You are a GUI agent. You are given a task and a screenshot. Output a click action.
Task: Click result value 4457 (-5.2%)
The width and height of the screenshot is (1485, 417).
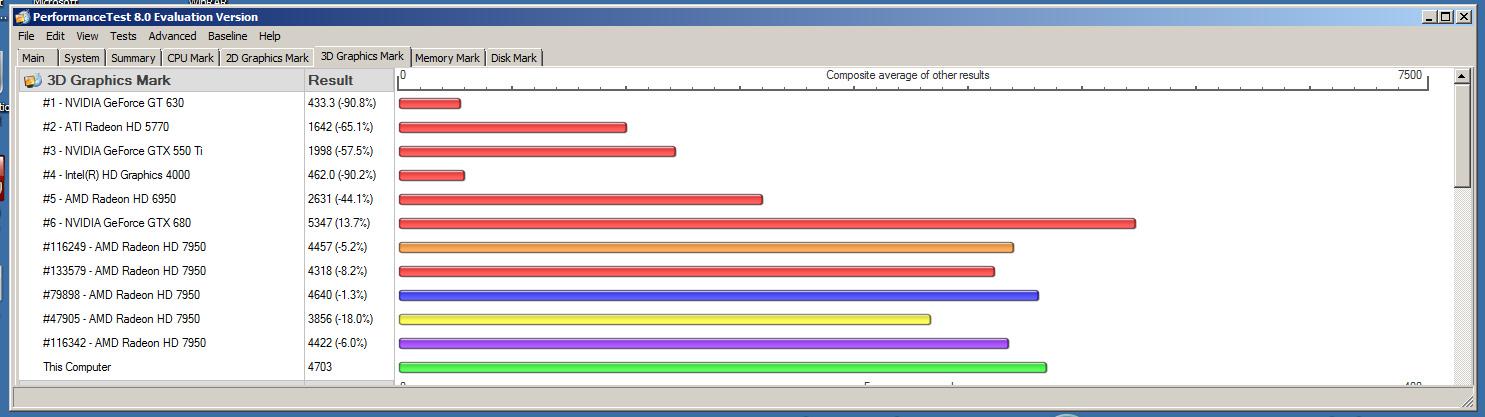click(337, 247)
